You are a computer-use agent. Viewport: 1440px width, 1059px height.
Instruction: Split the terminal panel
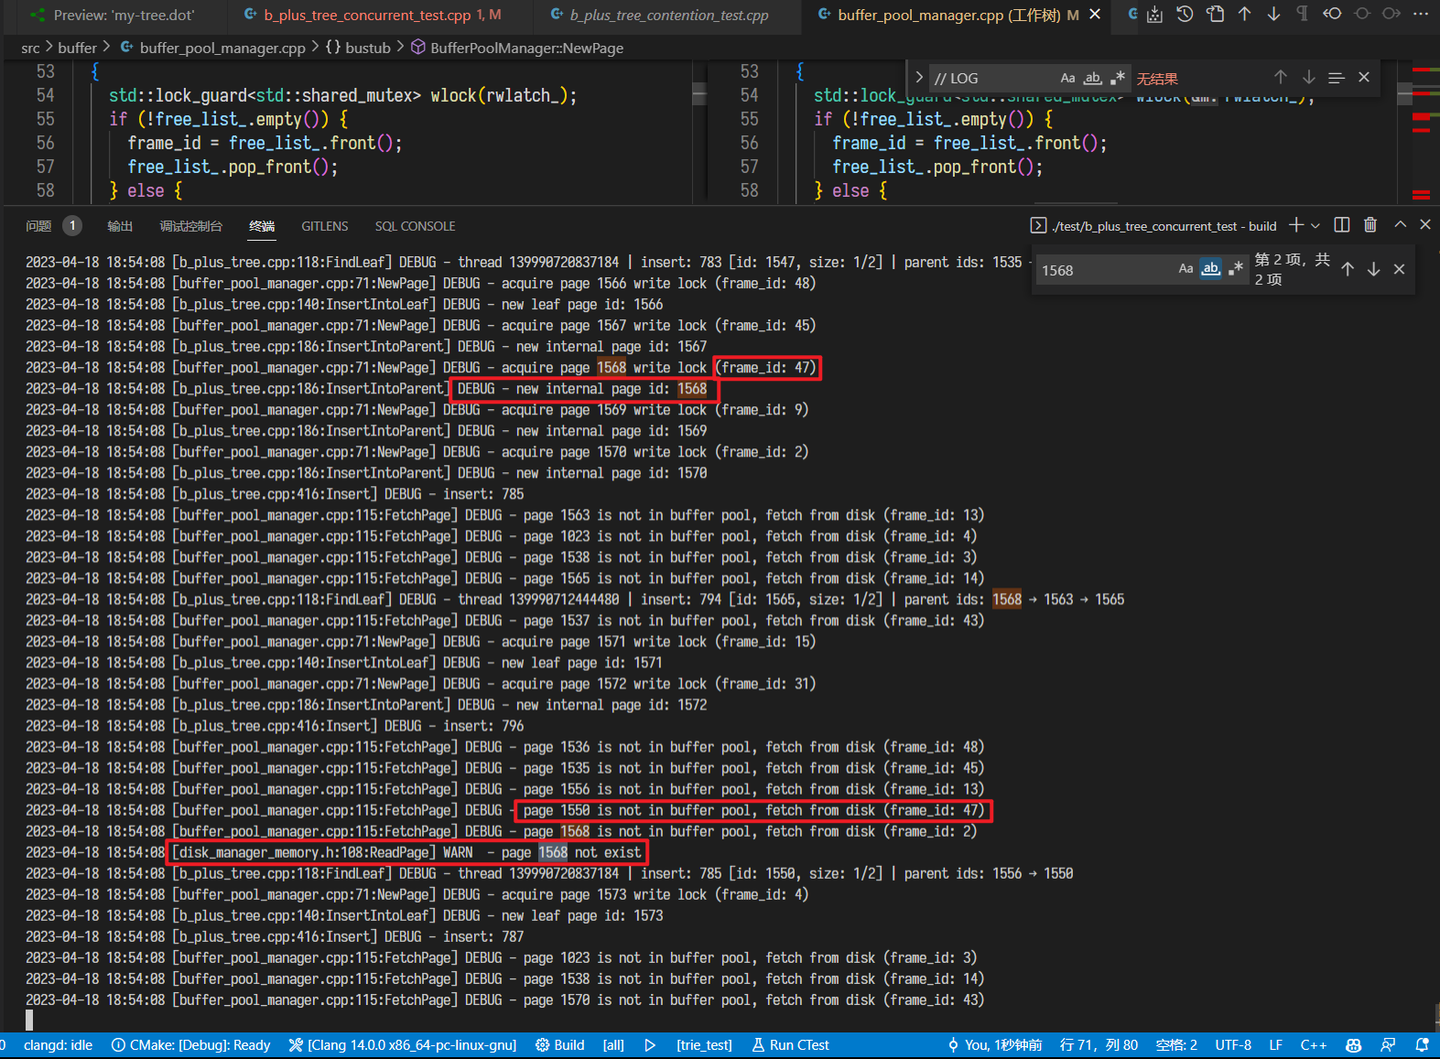(1342, 225)
